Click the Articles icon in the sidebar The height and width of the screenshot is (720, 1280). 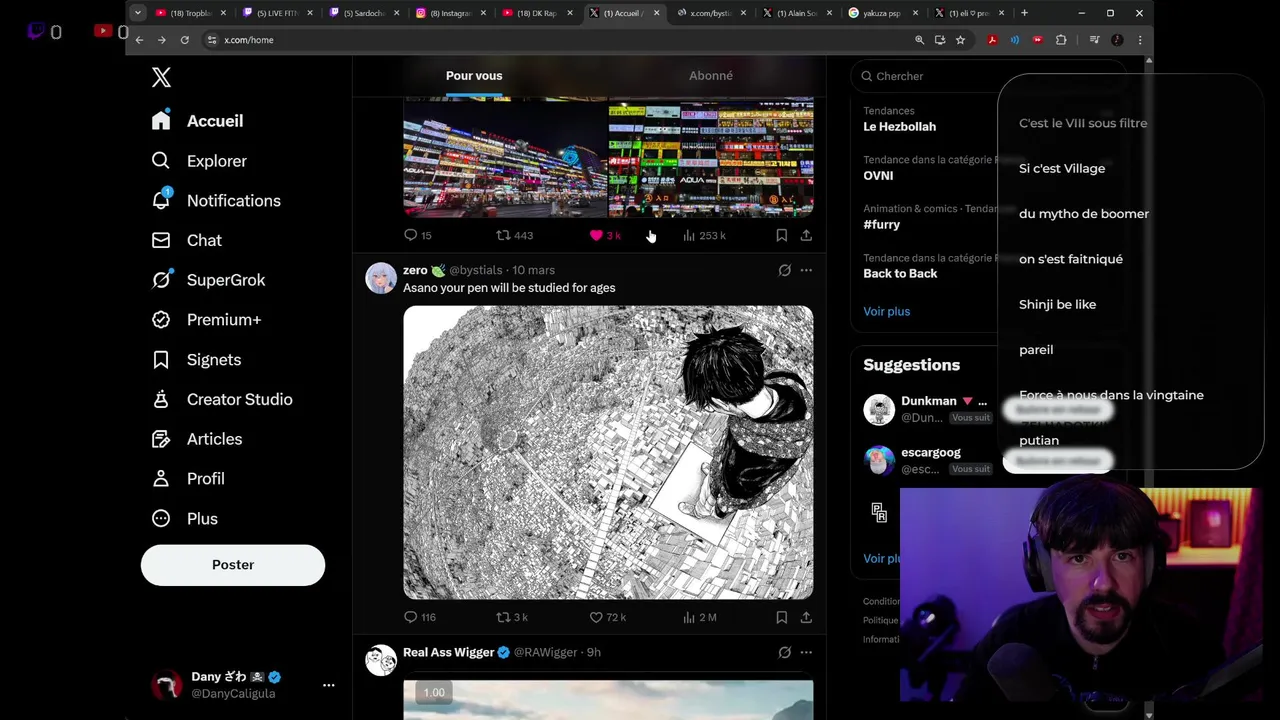(x=161, y=439)
